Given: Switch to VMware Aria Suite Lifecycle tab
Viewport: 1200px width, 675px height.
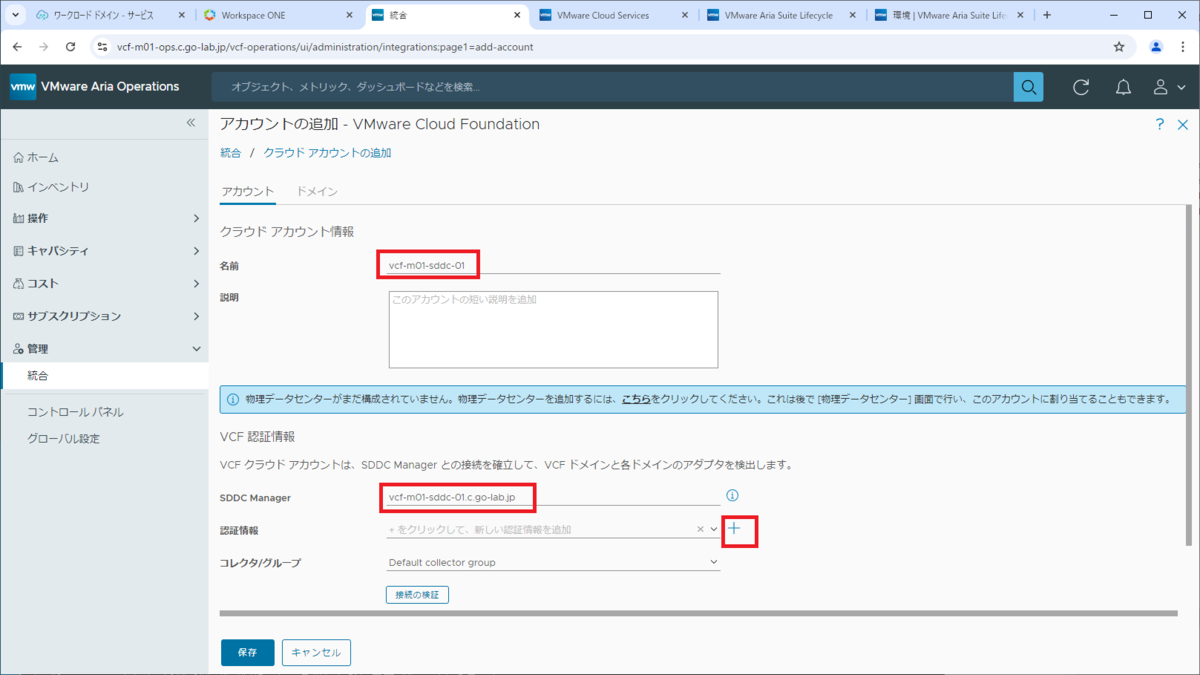Looking at the screenshot, I should 778,15.
